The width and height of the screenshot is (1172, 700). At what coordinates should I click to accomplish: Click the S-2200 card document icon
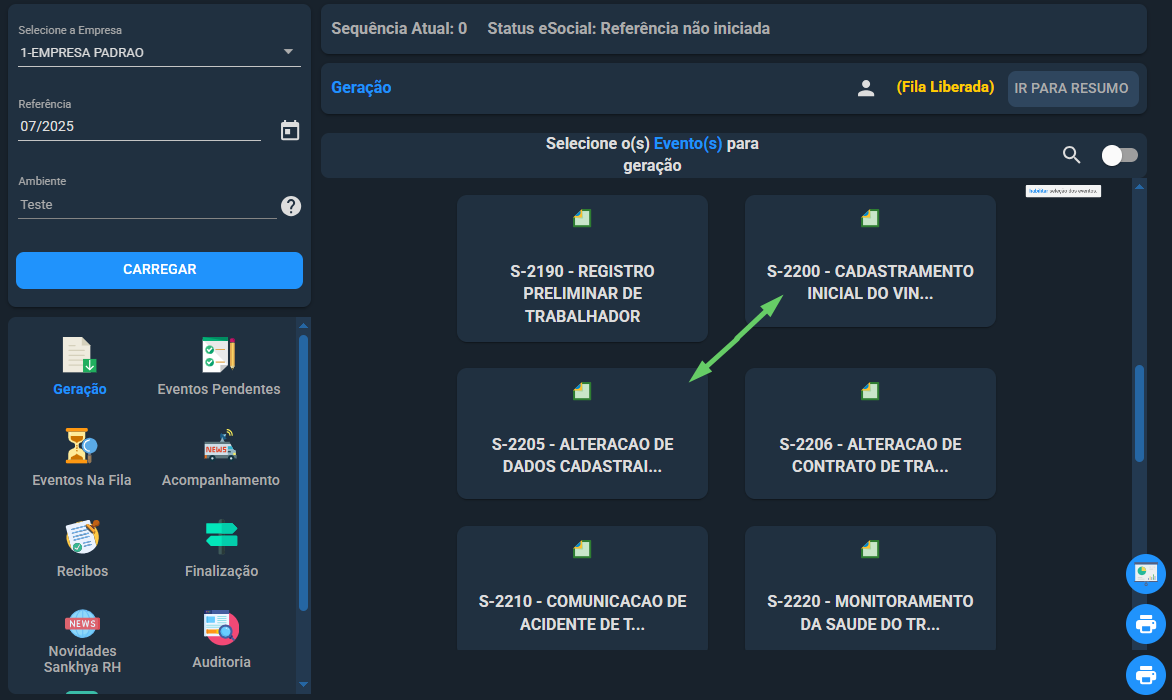point(870,218)
